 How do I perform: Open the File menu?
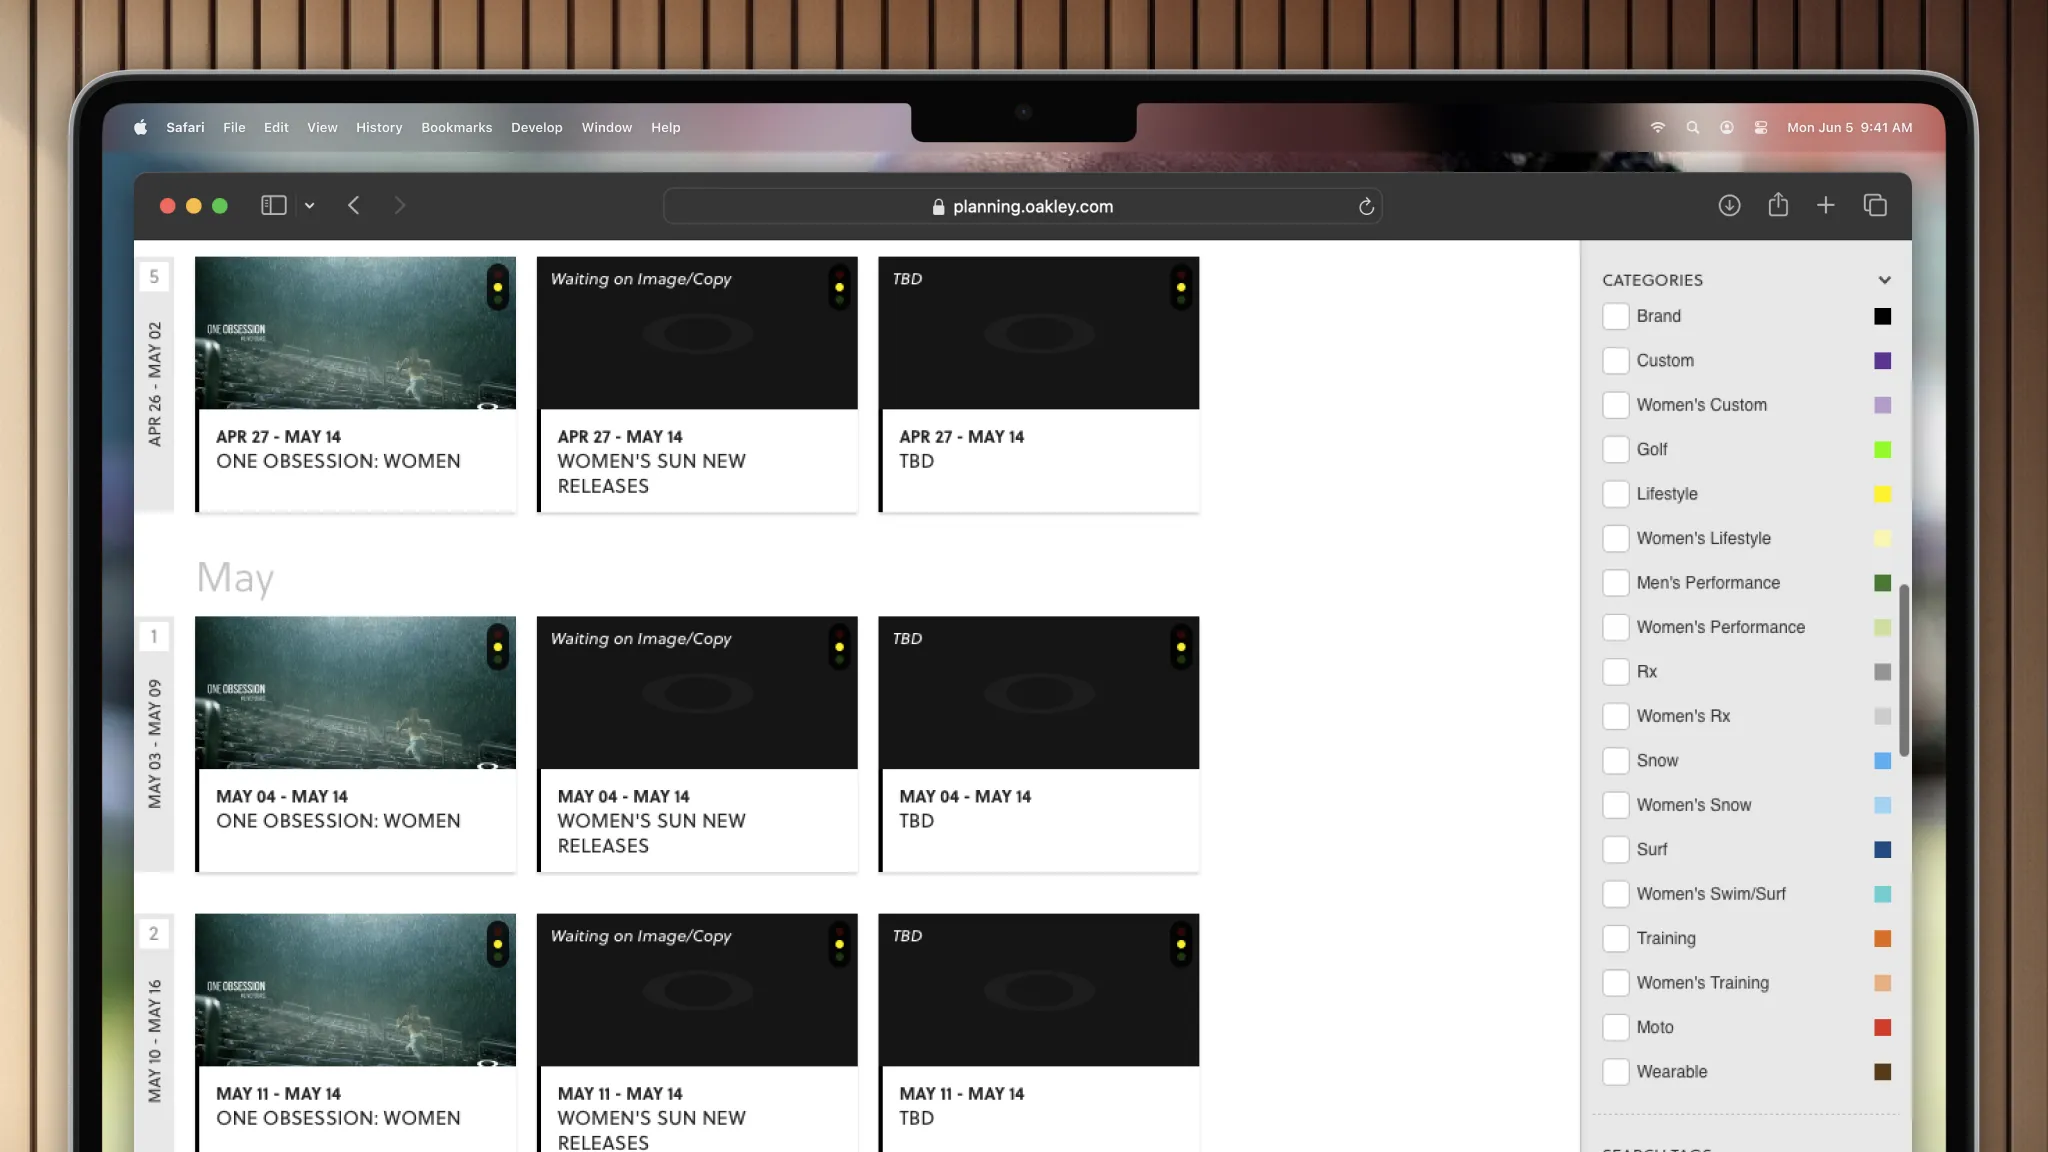pos(234,127)
